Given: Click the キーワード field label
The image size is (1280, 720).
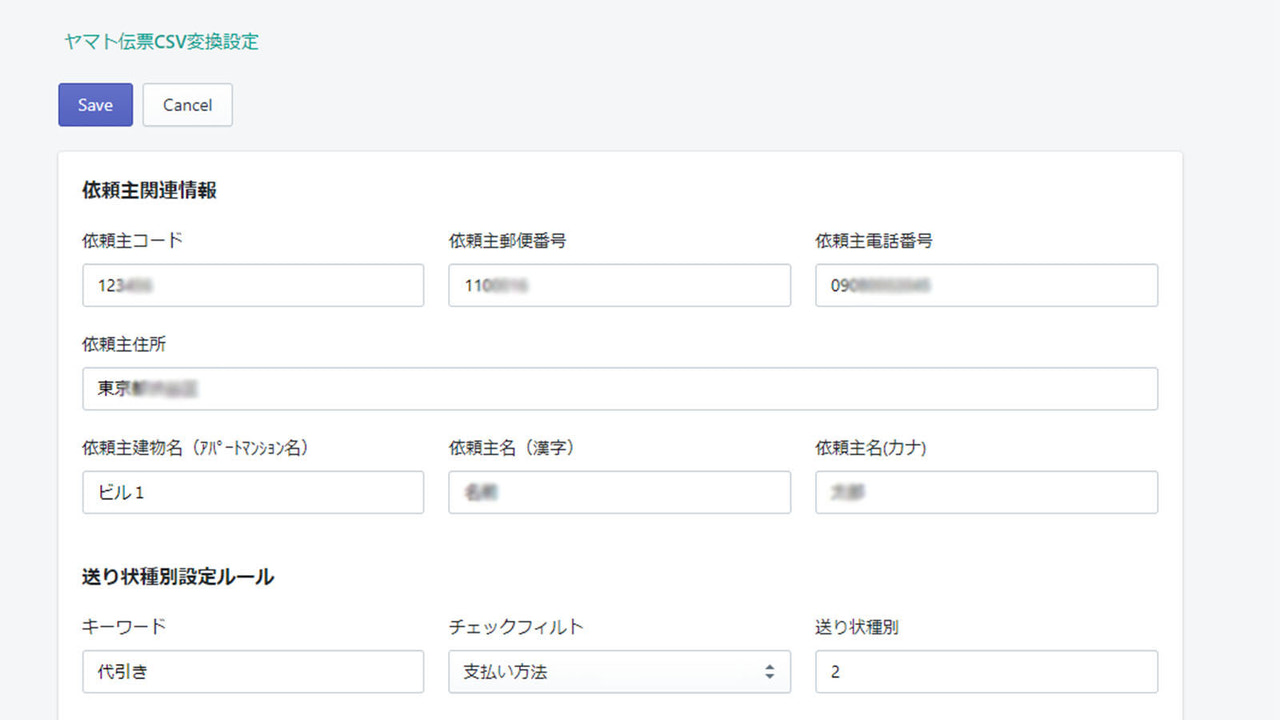Looking at the screenshot, I should (123, 626).
